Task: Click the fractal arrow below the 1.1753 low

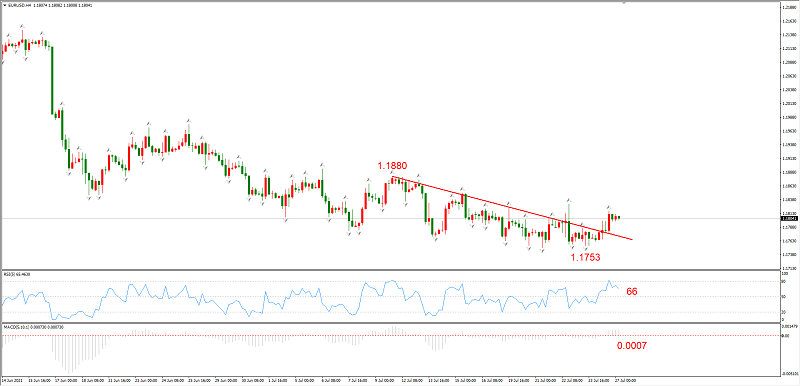Action: (585, 250)
